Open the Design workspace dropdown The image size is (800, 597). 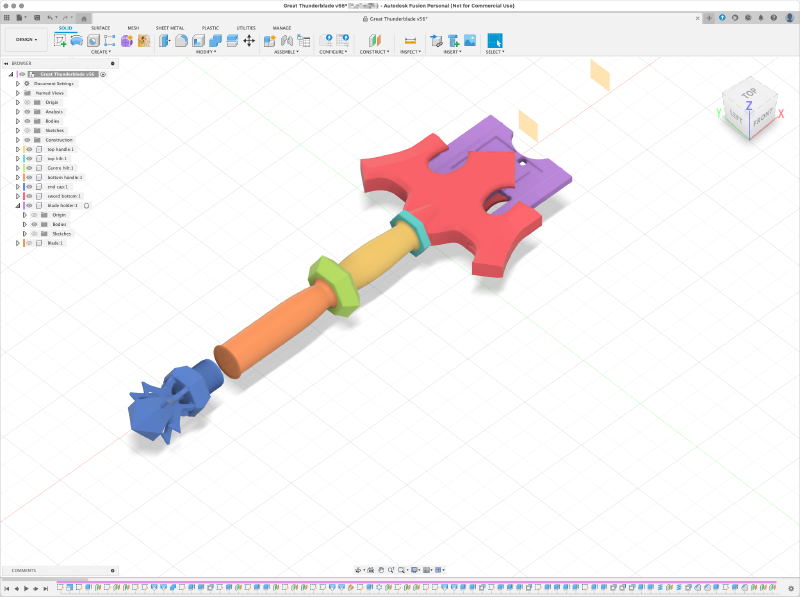pyautogui.click(x=27, y=39)
